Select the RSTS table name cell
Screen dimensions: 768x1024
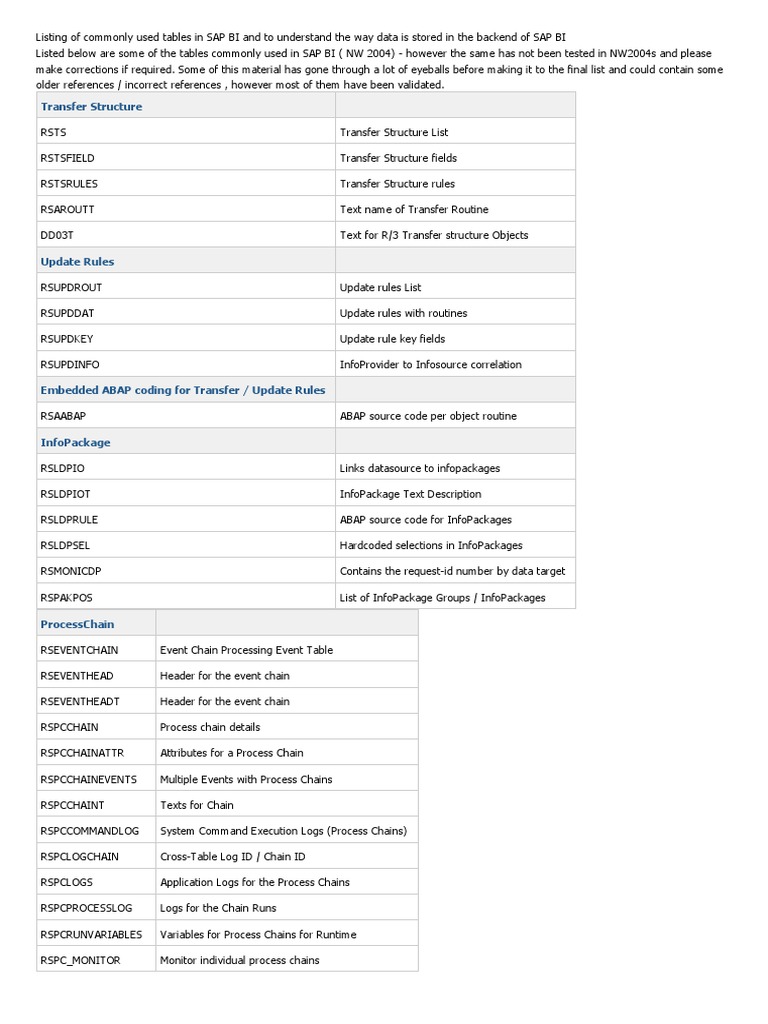186,132
